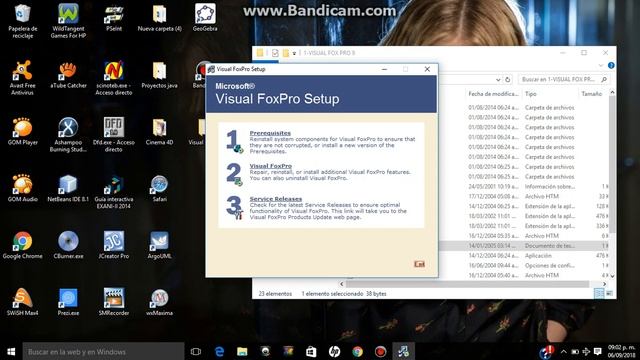Click the Exit button in FoxPro Setup
This screenshot has height=360, width=640.
click(419, 264)
